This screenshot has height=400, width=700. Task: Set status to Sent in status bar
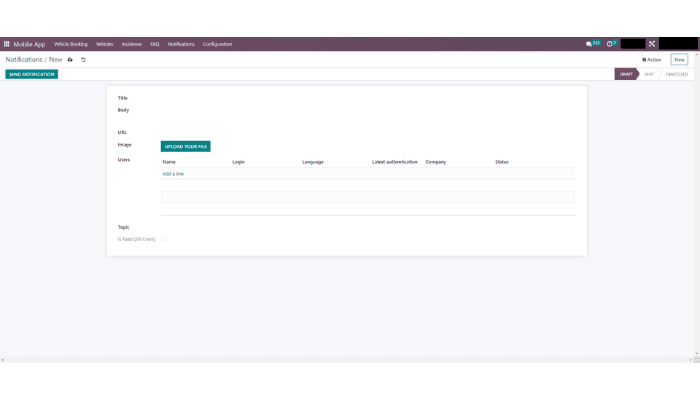(649, 74)
